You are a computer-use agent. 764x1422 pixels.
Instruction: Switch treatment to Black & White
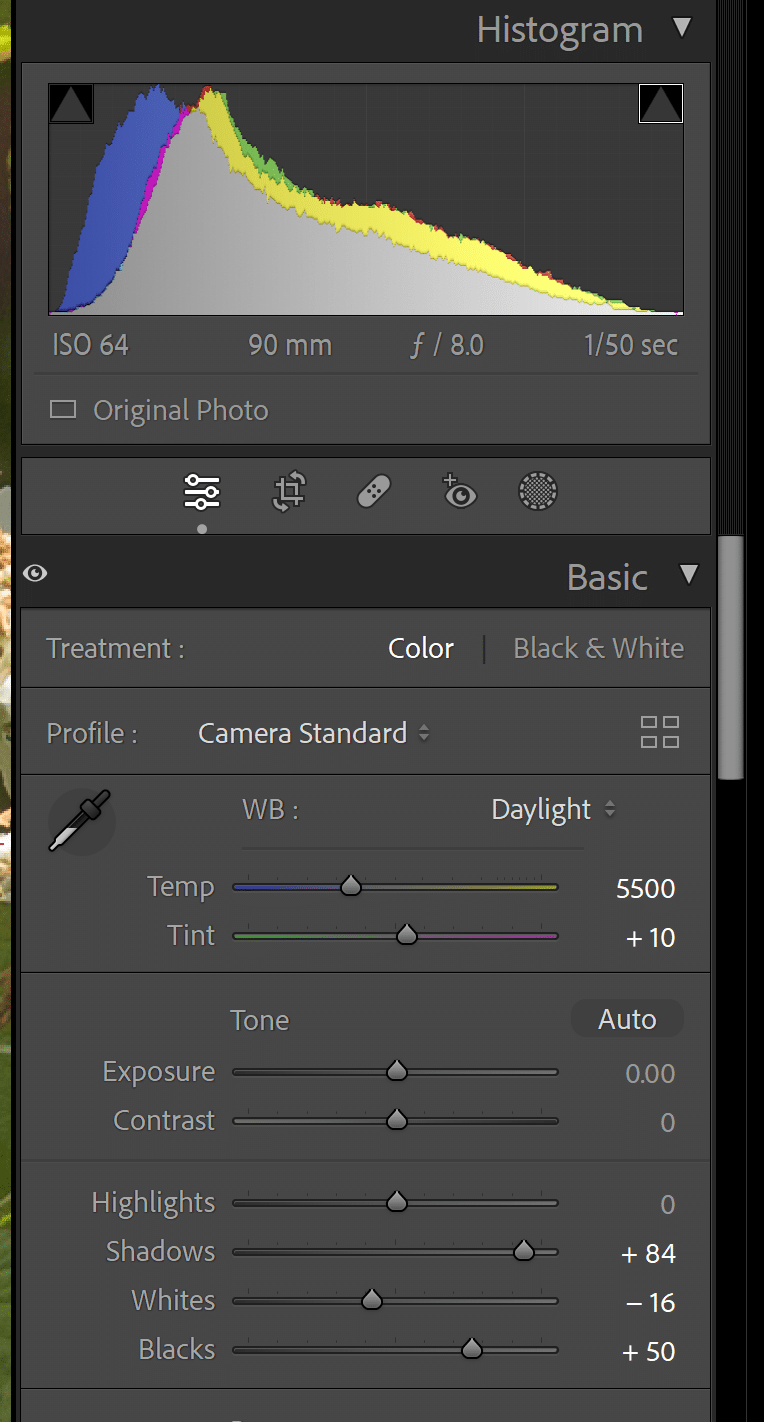599,648
